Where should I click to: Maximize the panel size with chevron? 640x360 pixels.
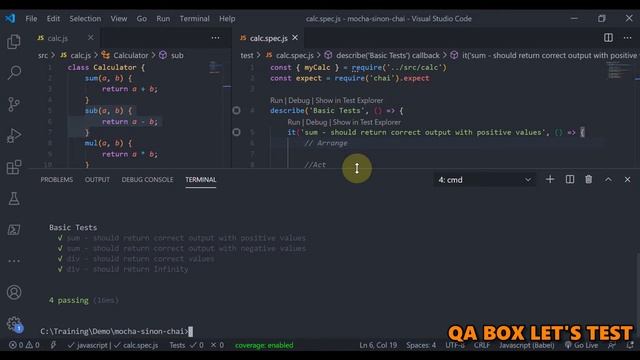point(608,179)
